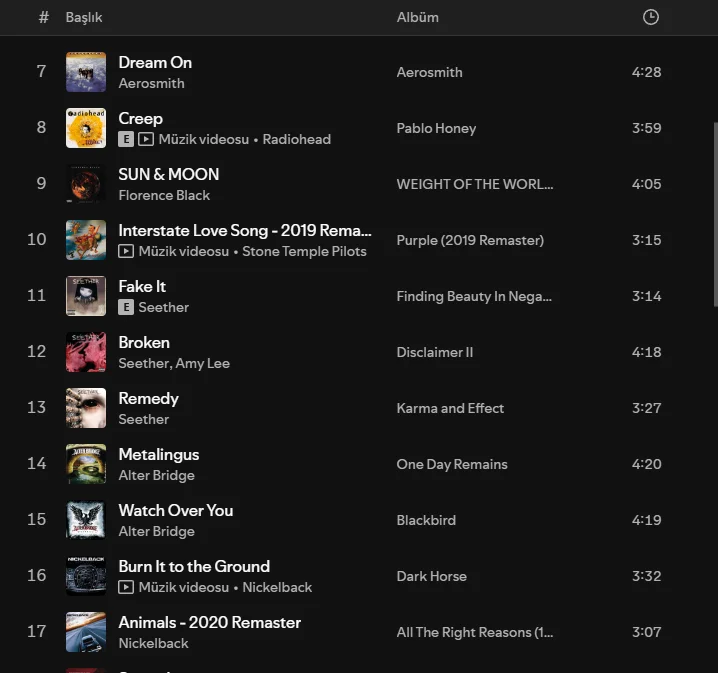Open Nickelback artist link under Burn It to the Ground
718x673 pixels.
point(277,587)
